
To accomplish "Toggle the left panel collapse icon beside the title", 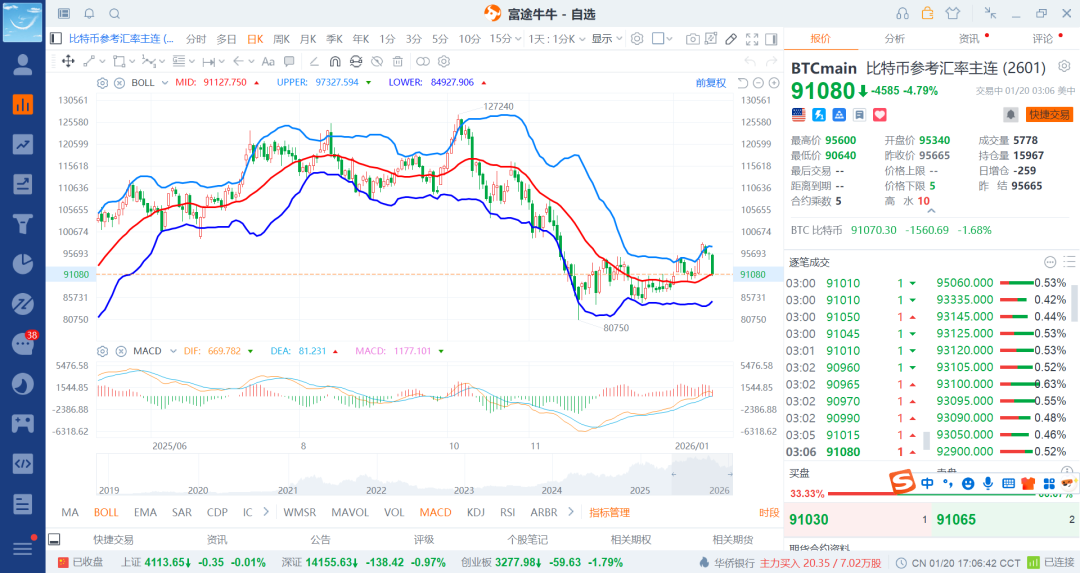I will pyautogui.click(x=56, y=39).
